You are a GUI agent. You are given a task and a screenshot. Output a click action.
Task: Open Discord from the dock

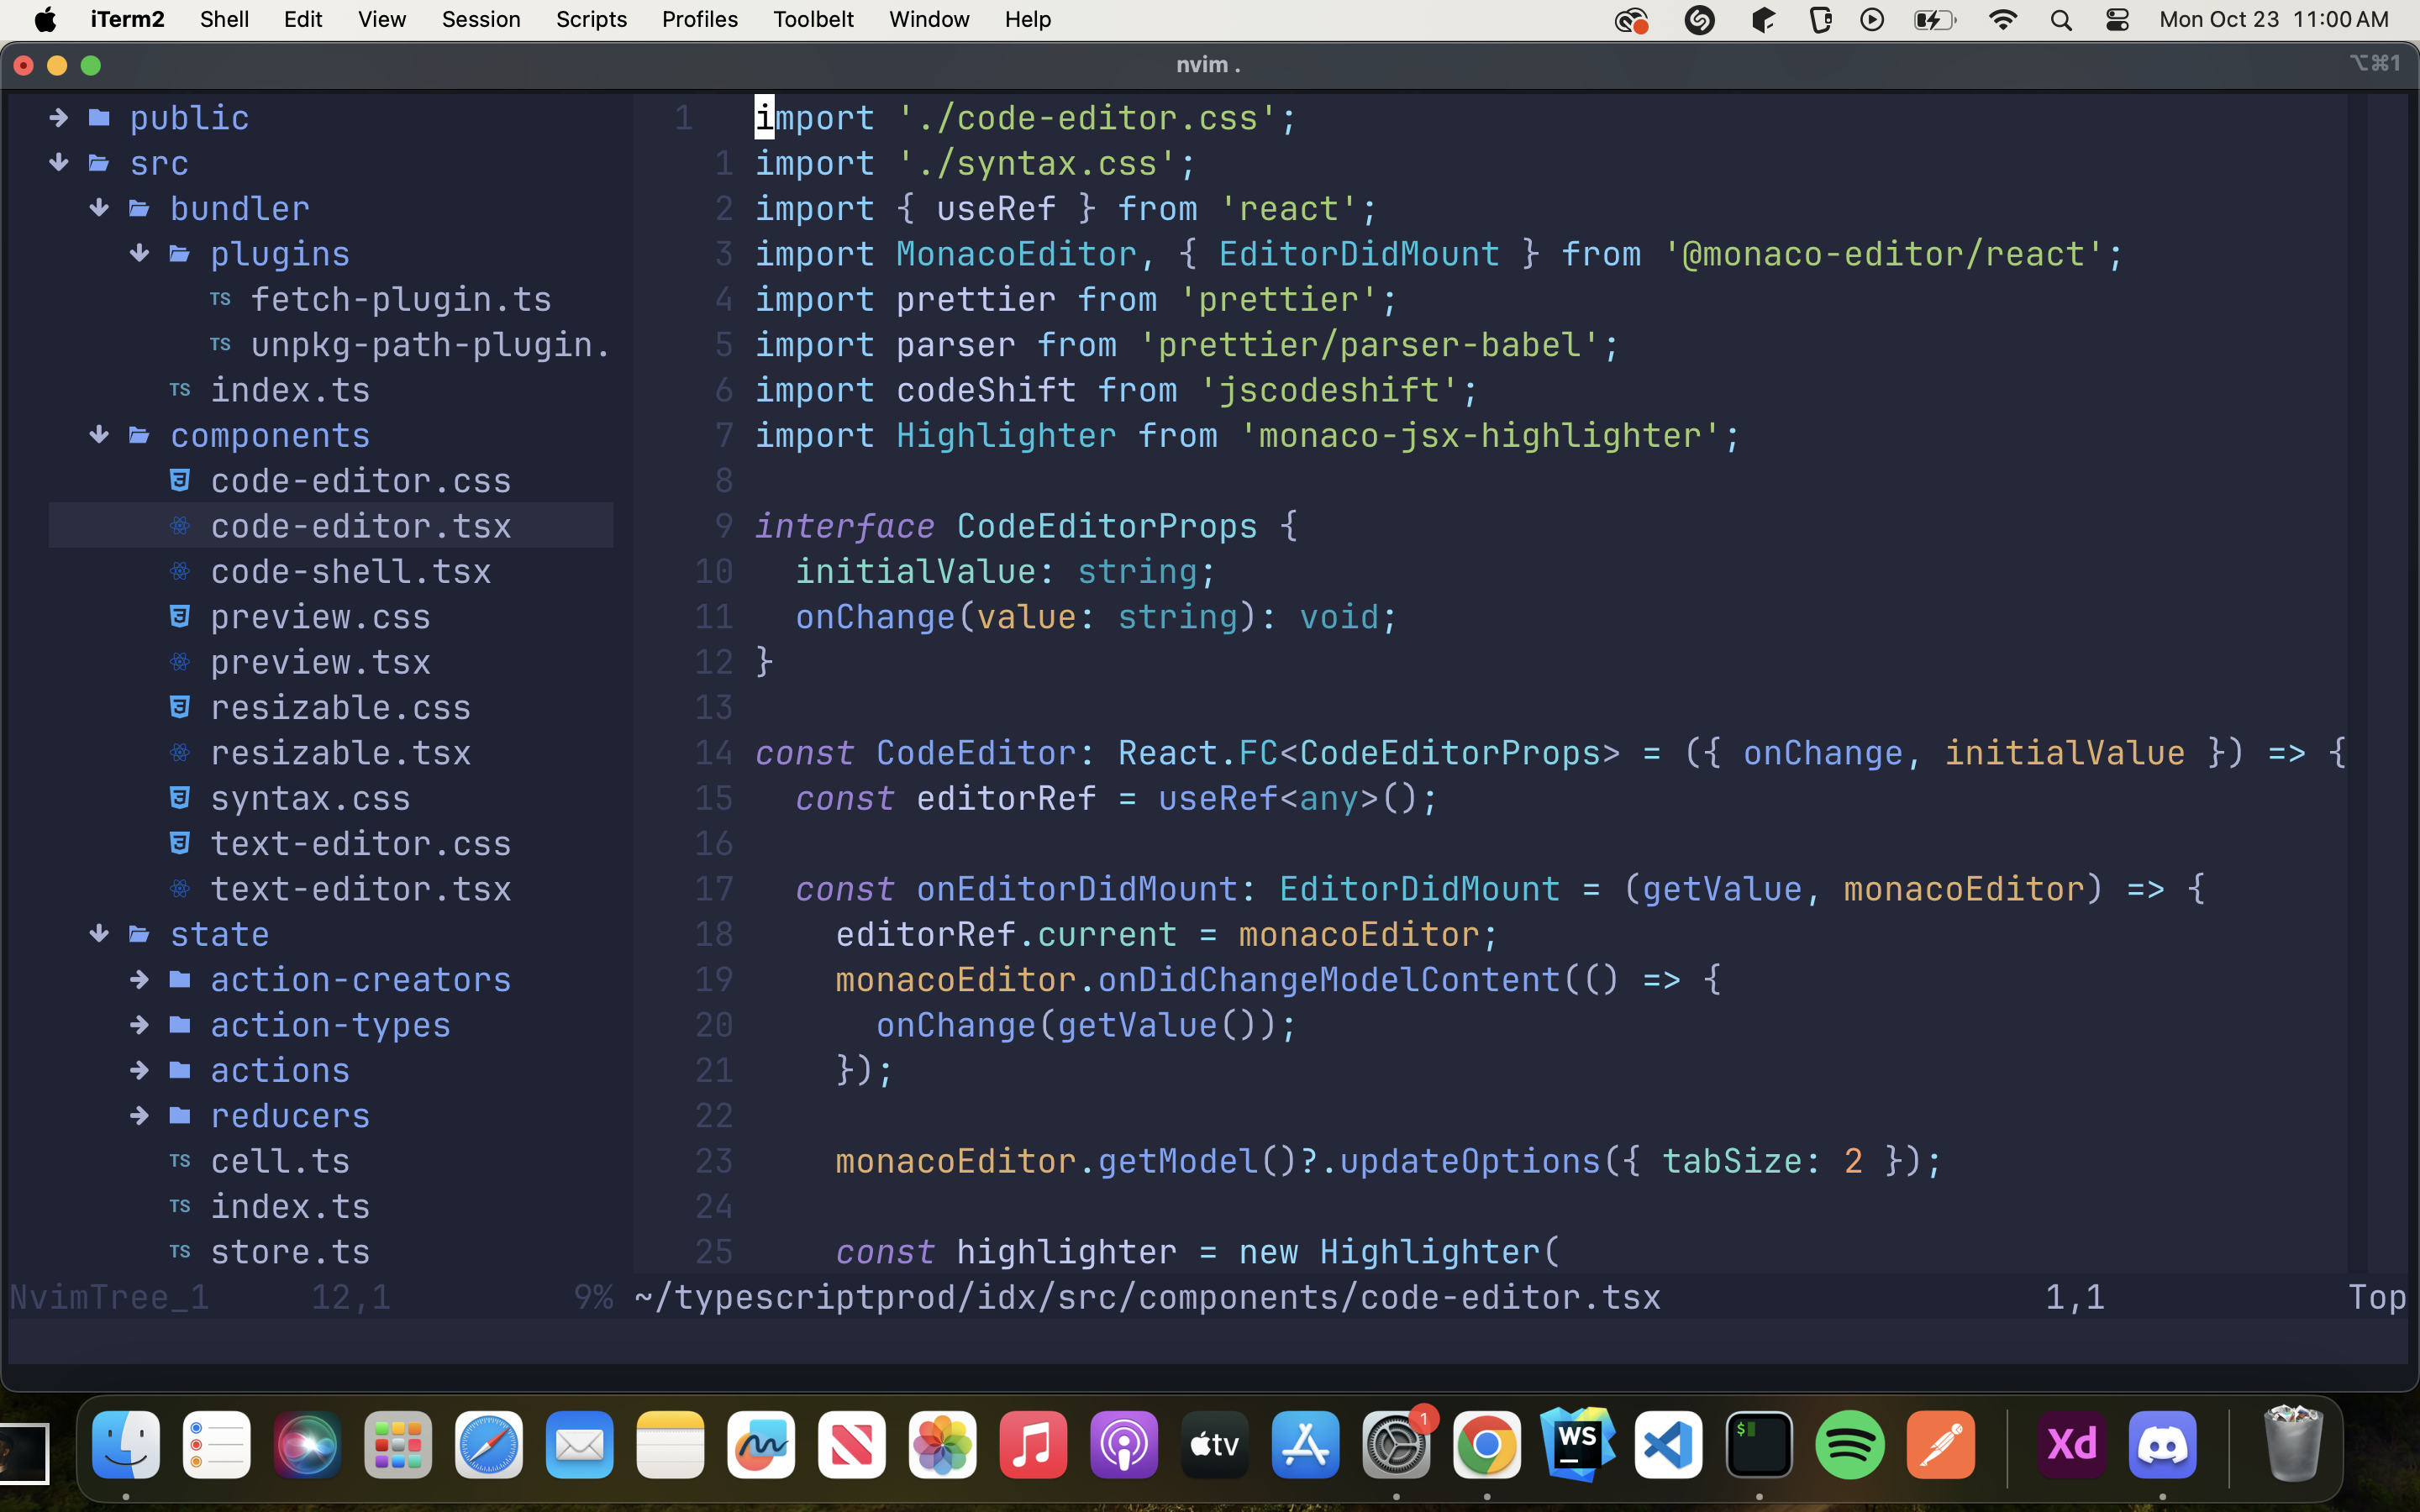(x=2162, y=1444)
